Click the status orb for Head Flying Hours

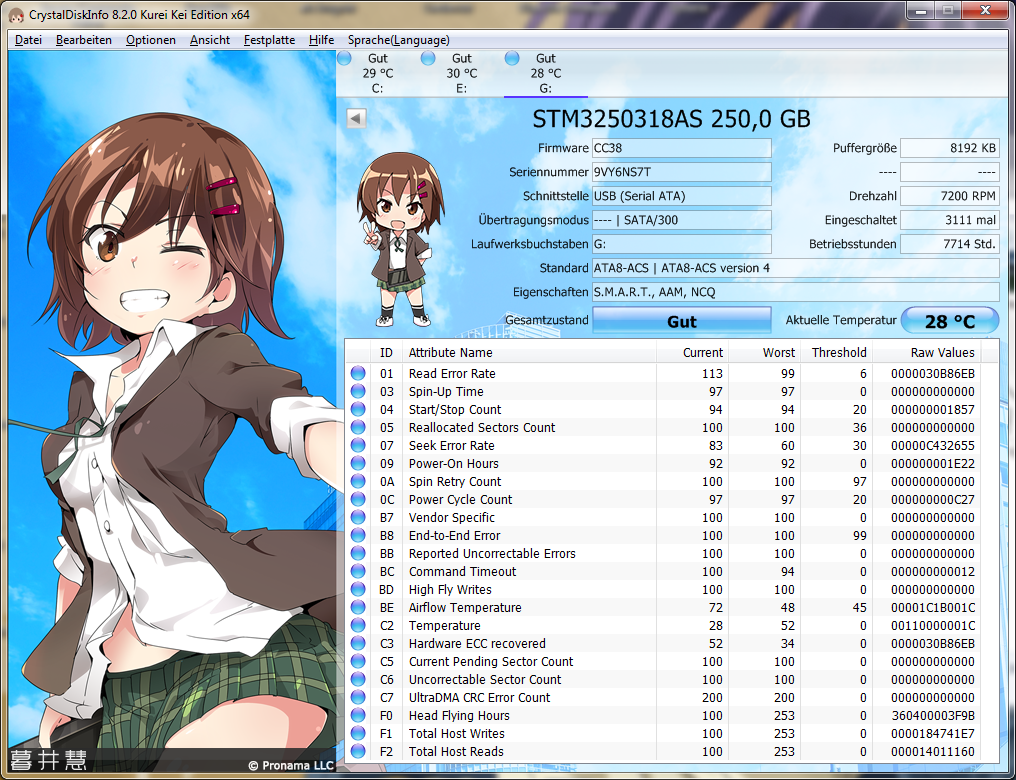(358, 715)
